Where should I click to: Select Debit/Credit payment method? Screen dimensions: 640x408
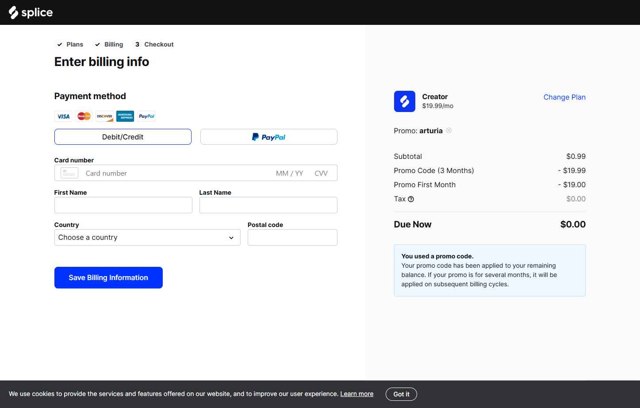coord(123,137)
